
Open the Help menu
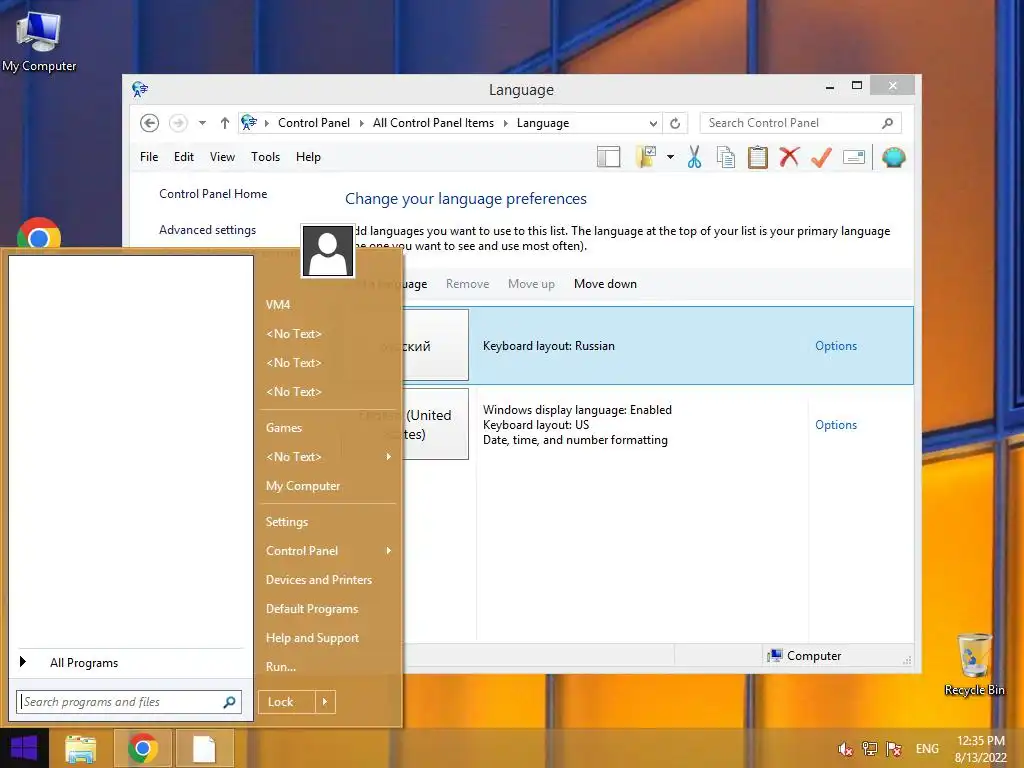(308, 157)
